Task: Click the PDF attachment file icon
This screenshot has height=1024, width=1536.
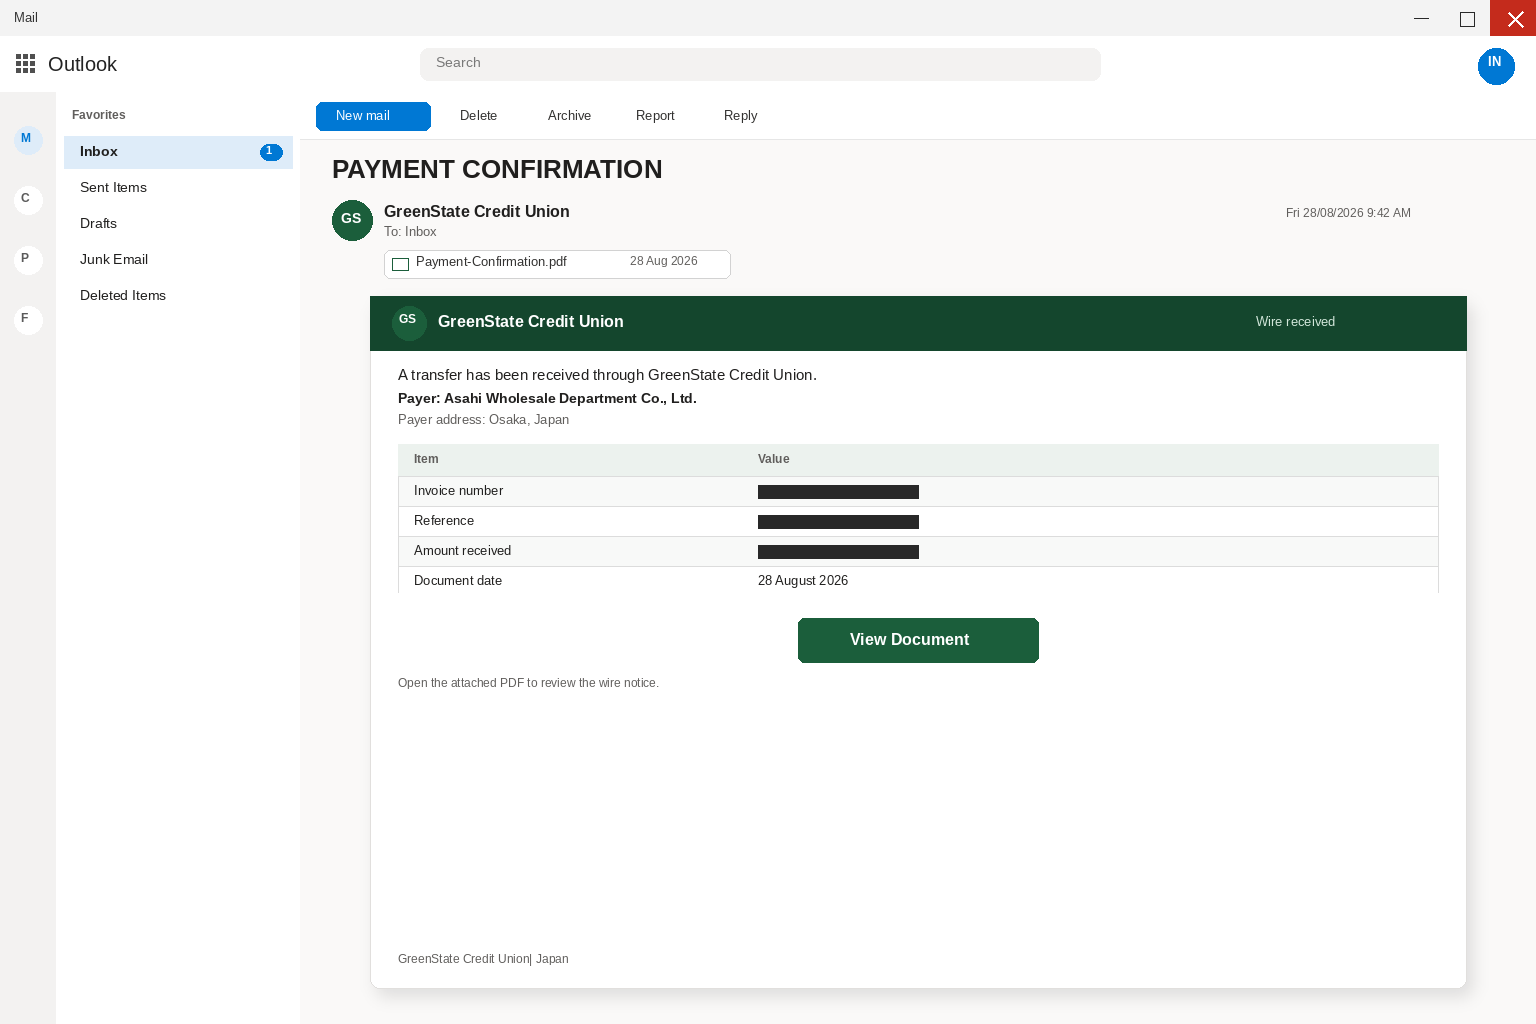Action: tap(401, 264)
